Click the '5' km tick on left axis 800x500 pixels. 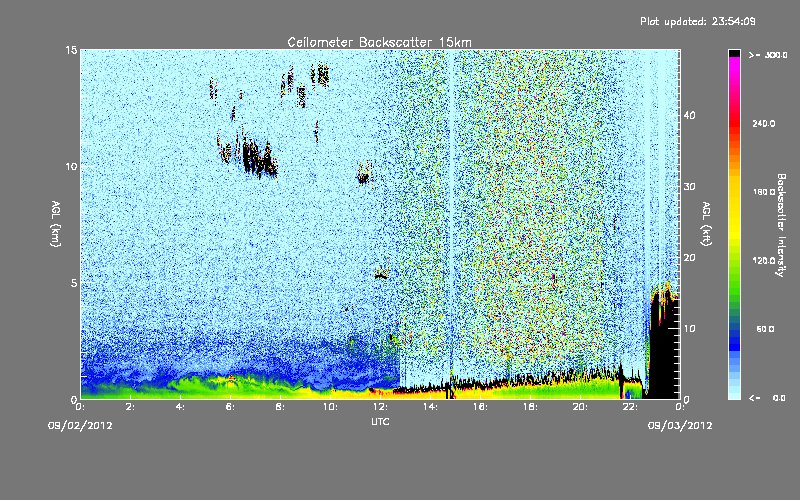pos(74,283)
